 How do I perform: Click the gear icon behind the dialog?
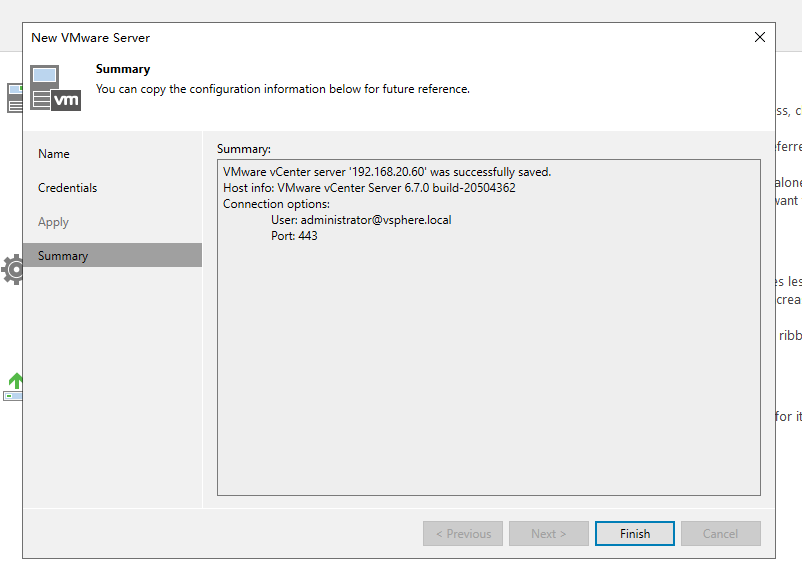(12, 269)
